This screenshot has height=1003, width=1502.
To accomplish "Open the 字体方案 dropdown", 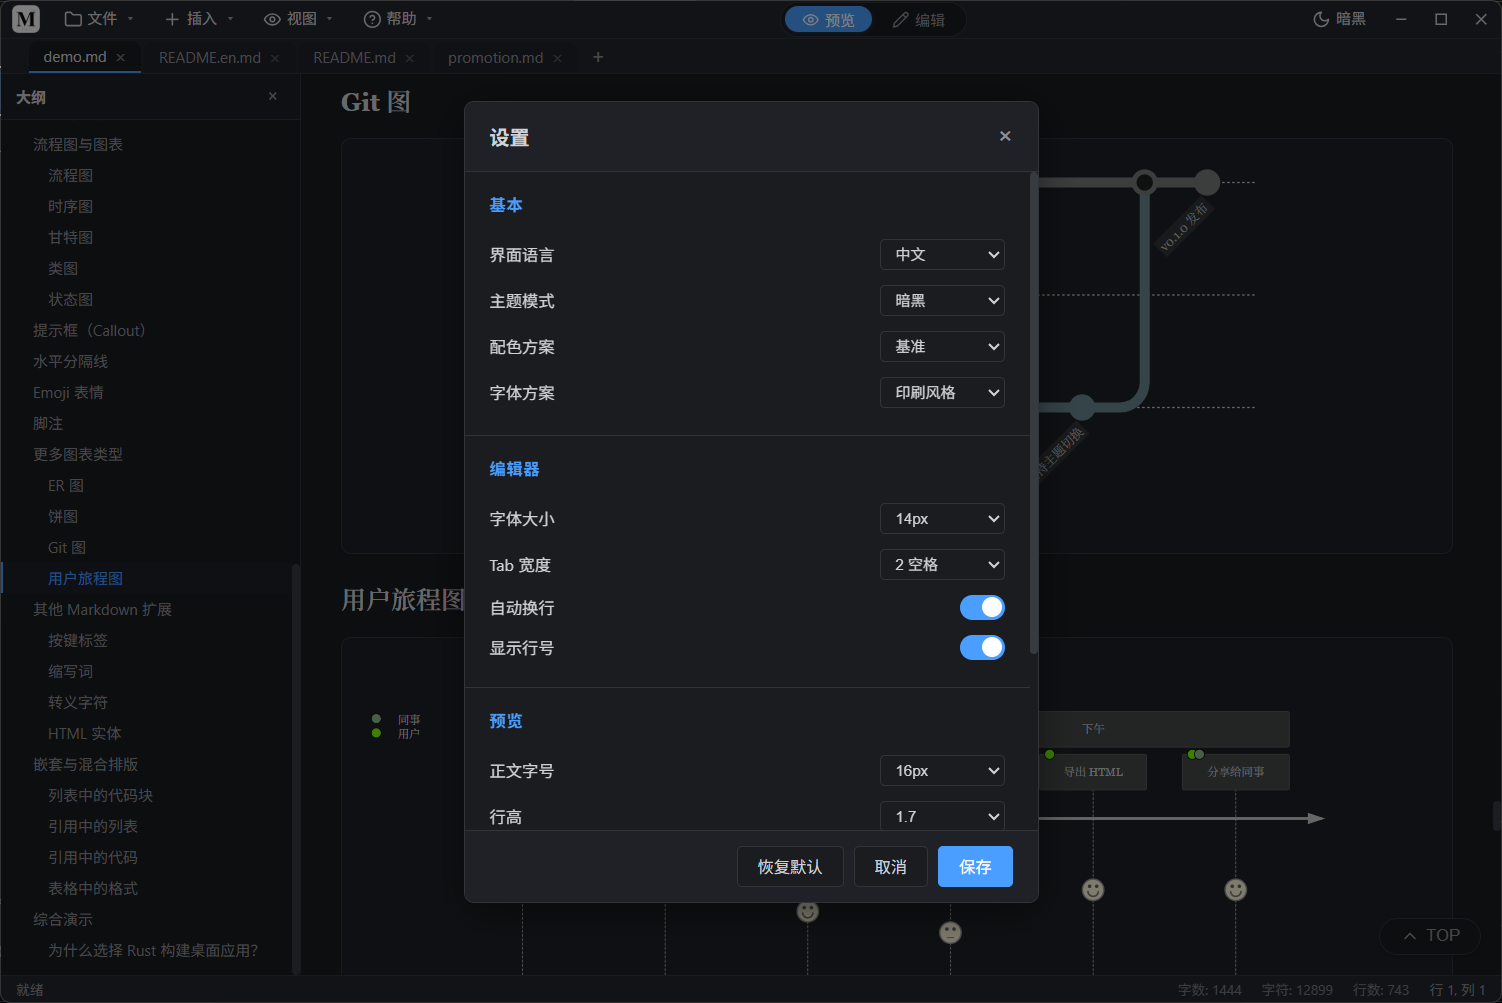I will click(x=942, y=392).
